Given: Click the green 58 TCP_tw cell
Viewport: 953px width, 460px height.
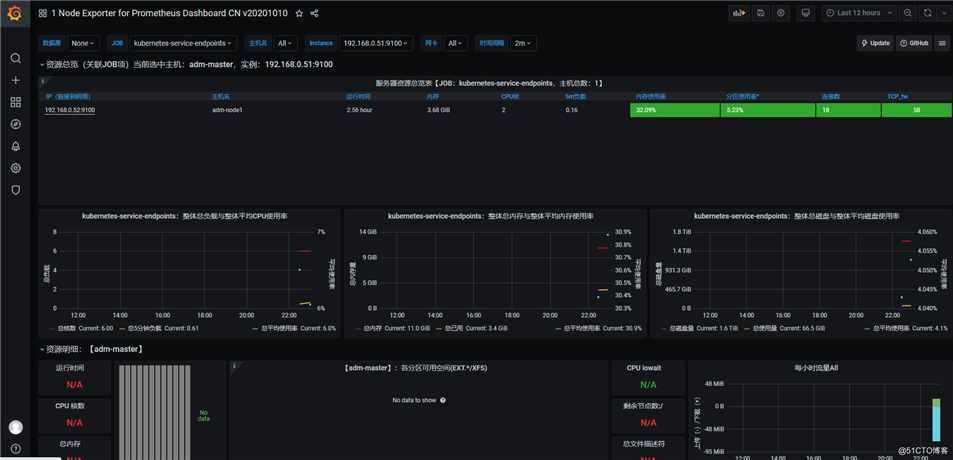Looking at the screenshot, I should tap(916, 110).
